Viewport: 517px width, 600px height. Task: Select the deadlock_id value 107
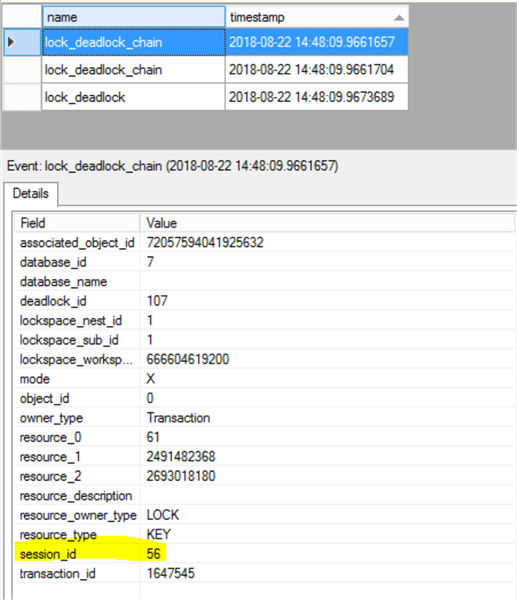157,301
